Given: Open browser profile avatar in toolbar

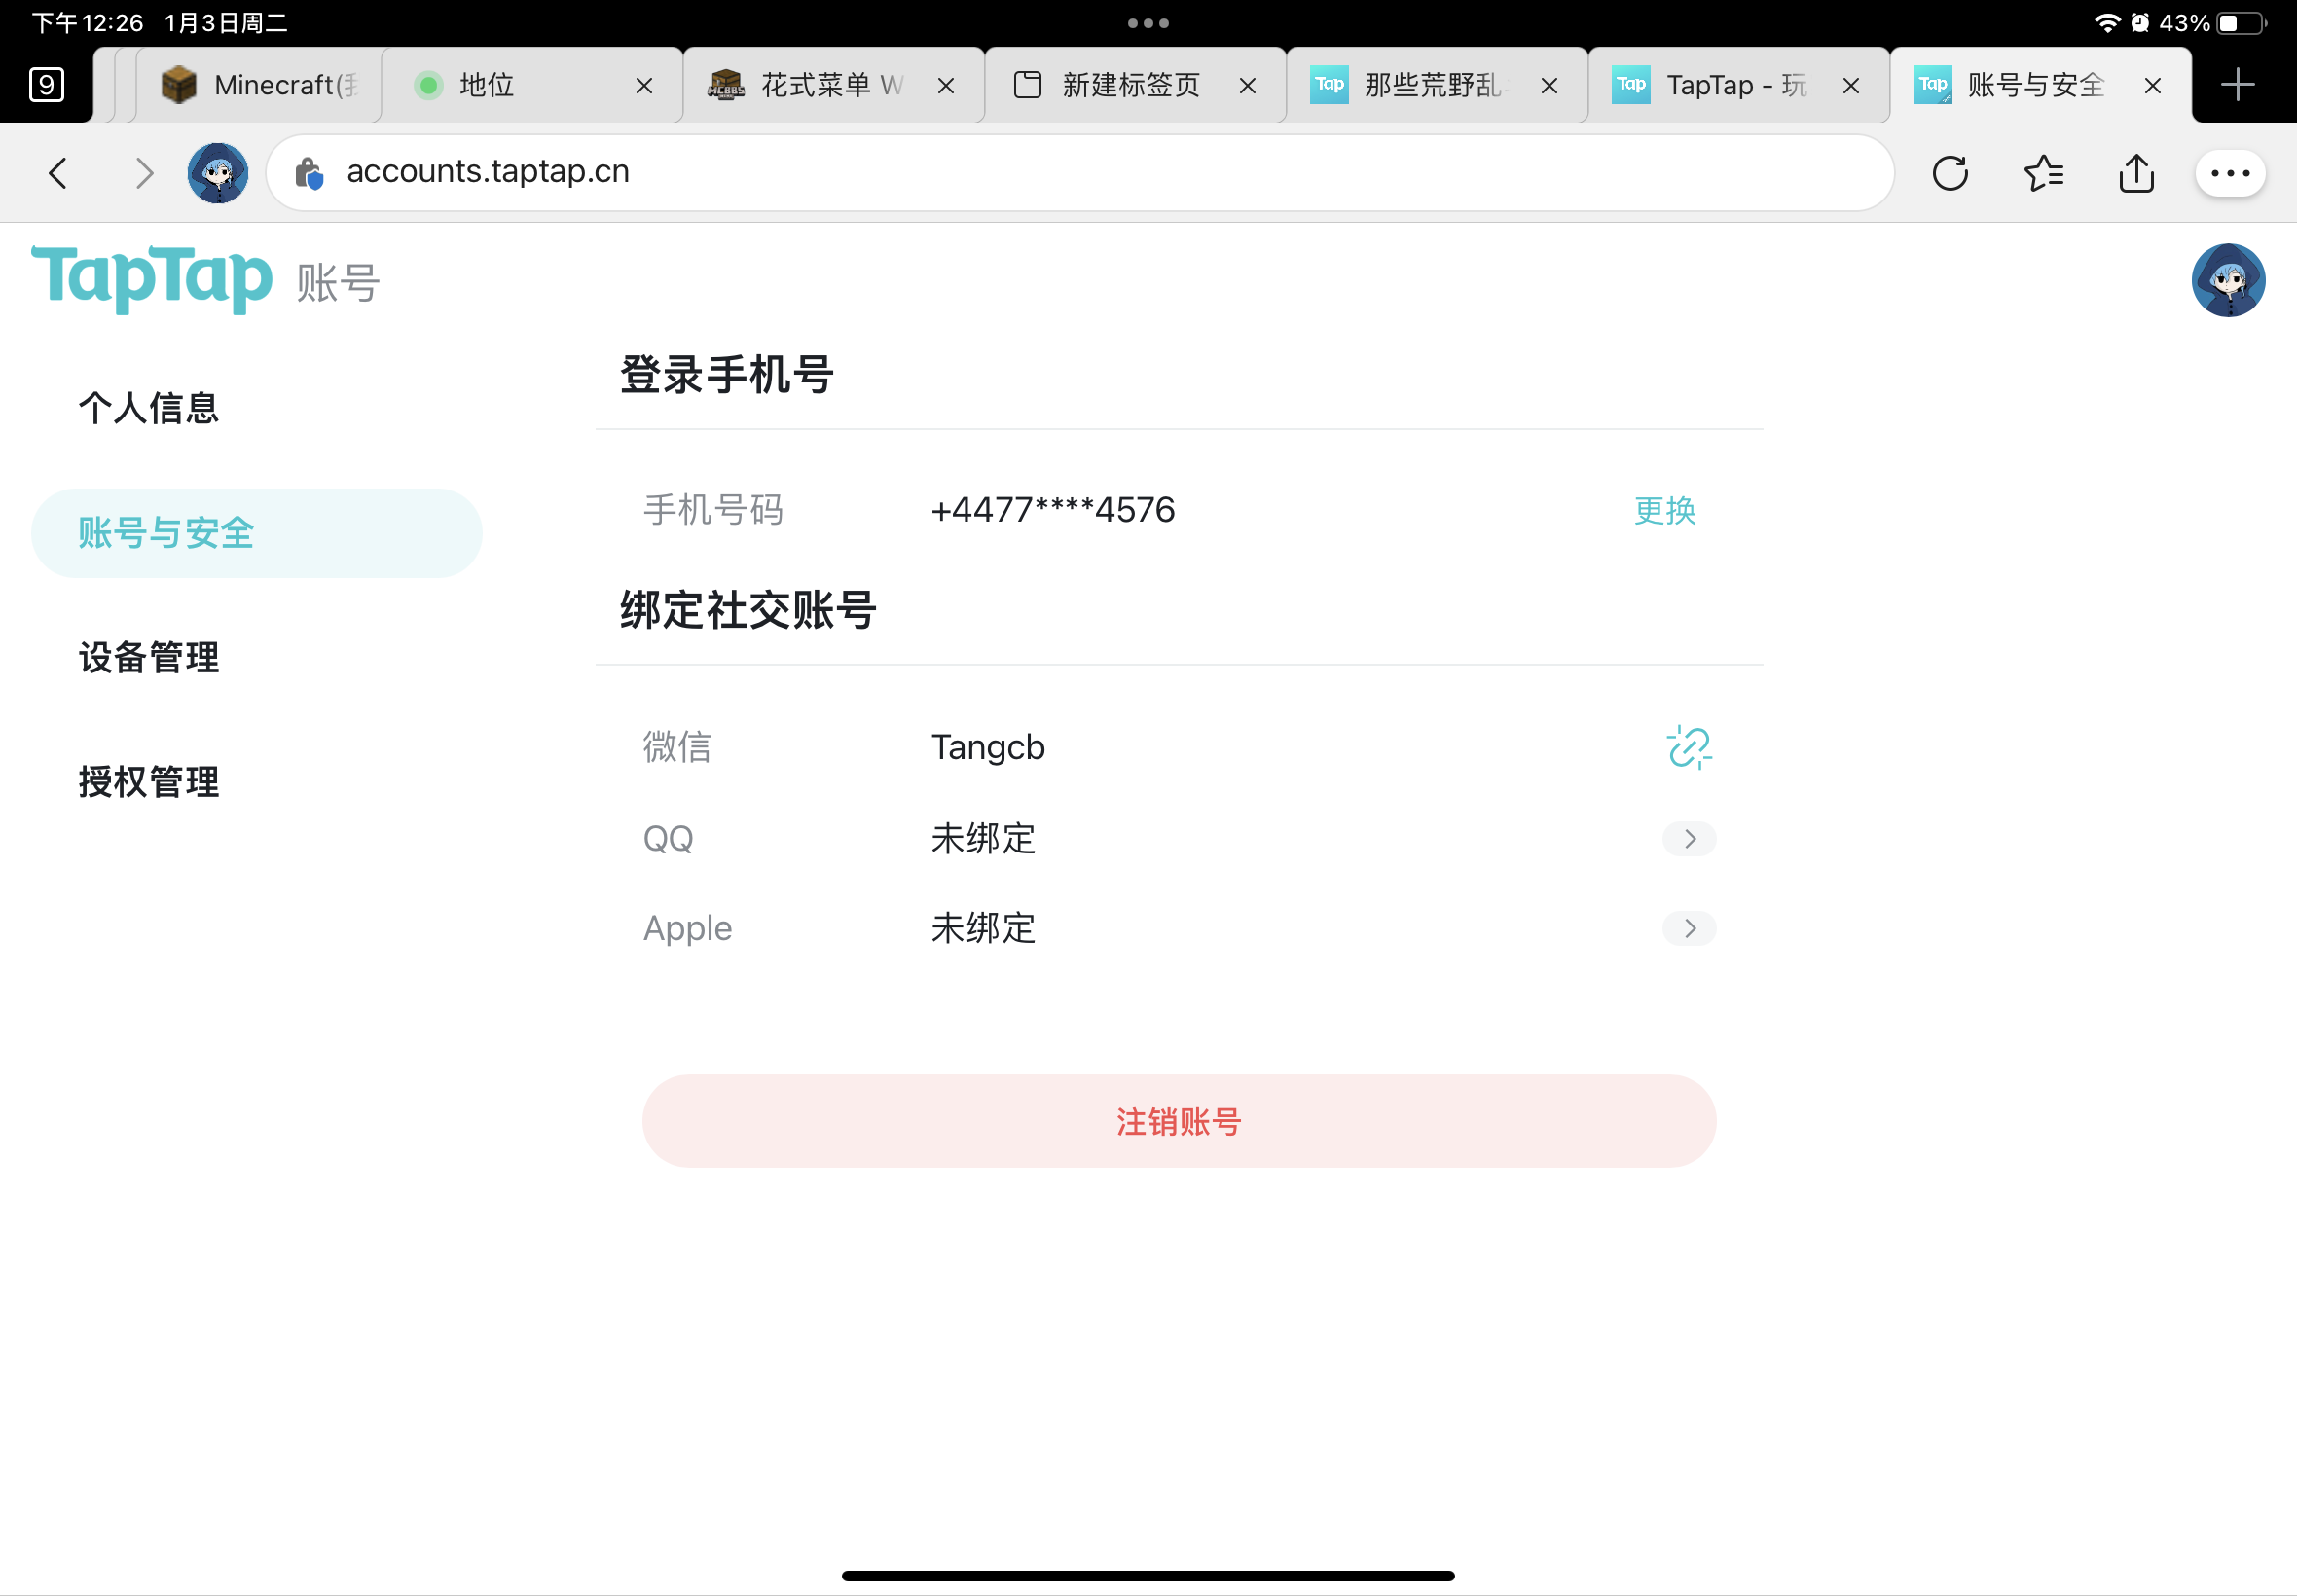Looking at the screenshot, I should pyautogui.click(x=218, y=173).
